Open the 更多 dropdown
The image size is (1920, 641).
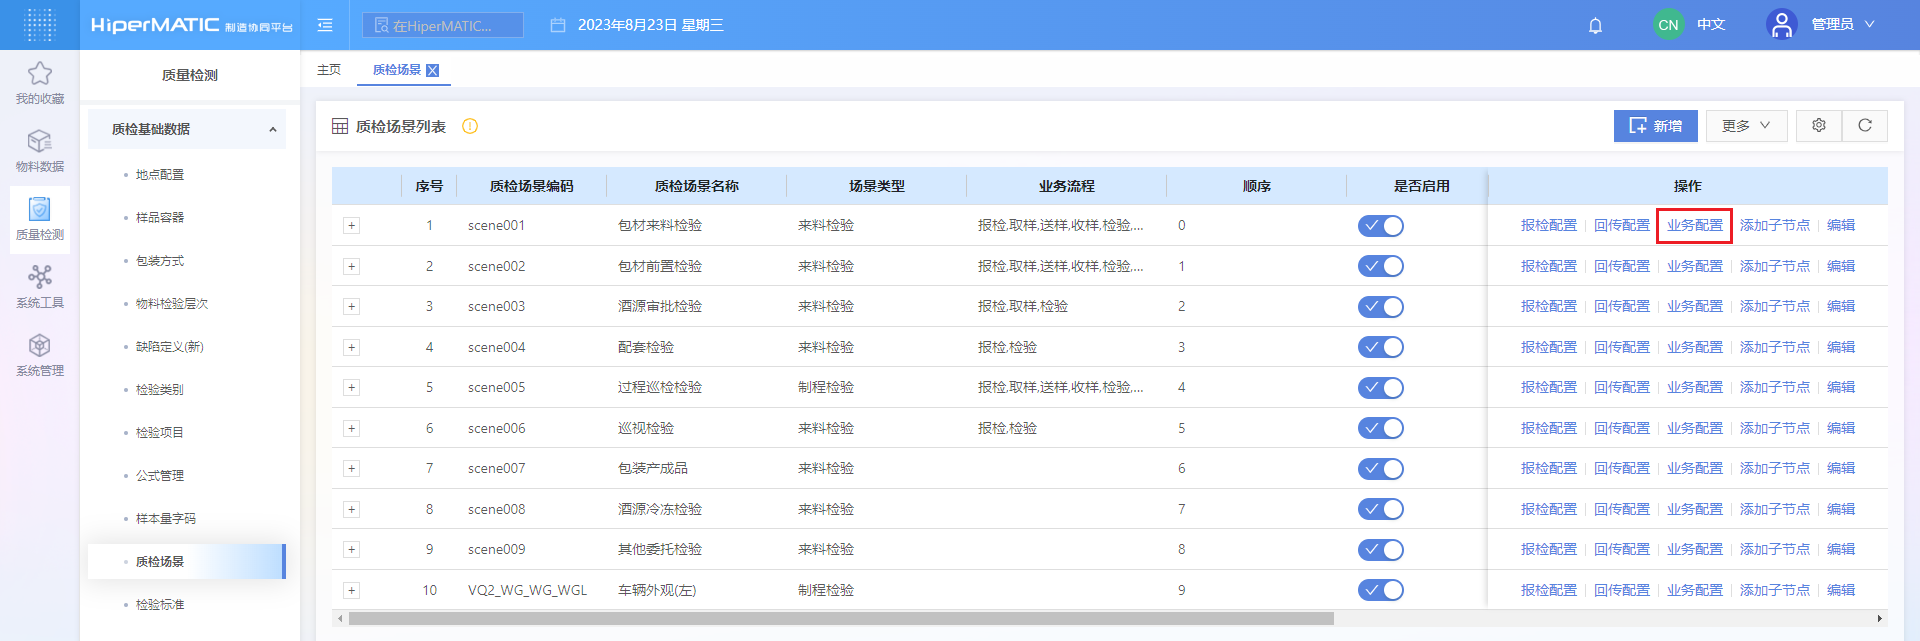click(x=1746, y=126)
